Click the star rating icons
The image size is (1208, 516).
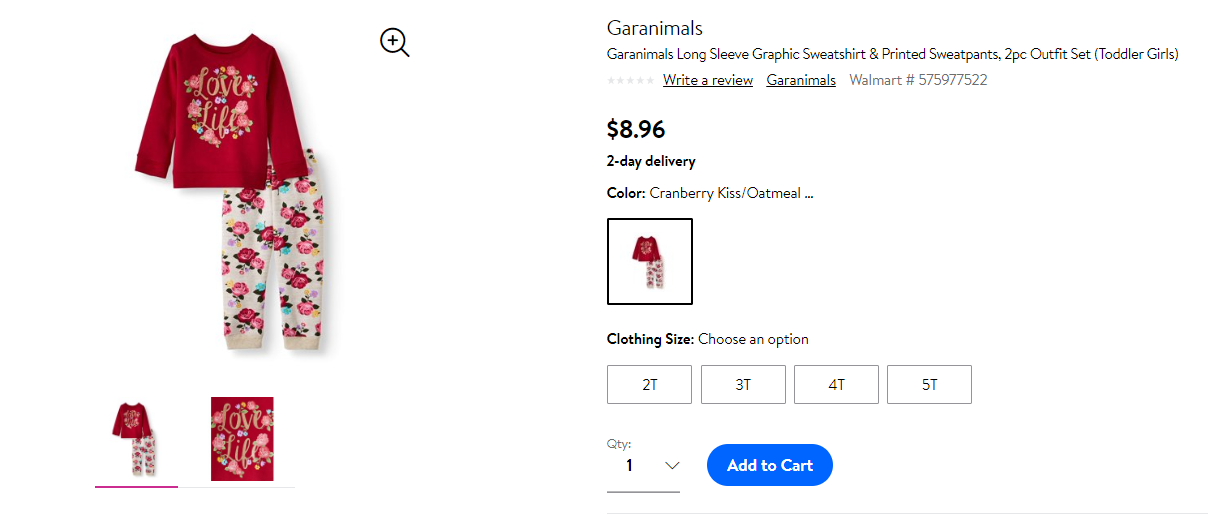click(631, 80)
